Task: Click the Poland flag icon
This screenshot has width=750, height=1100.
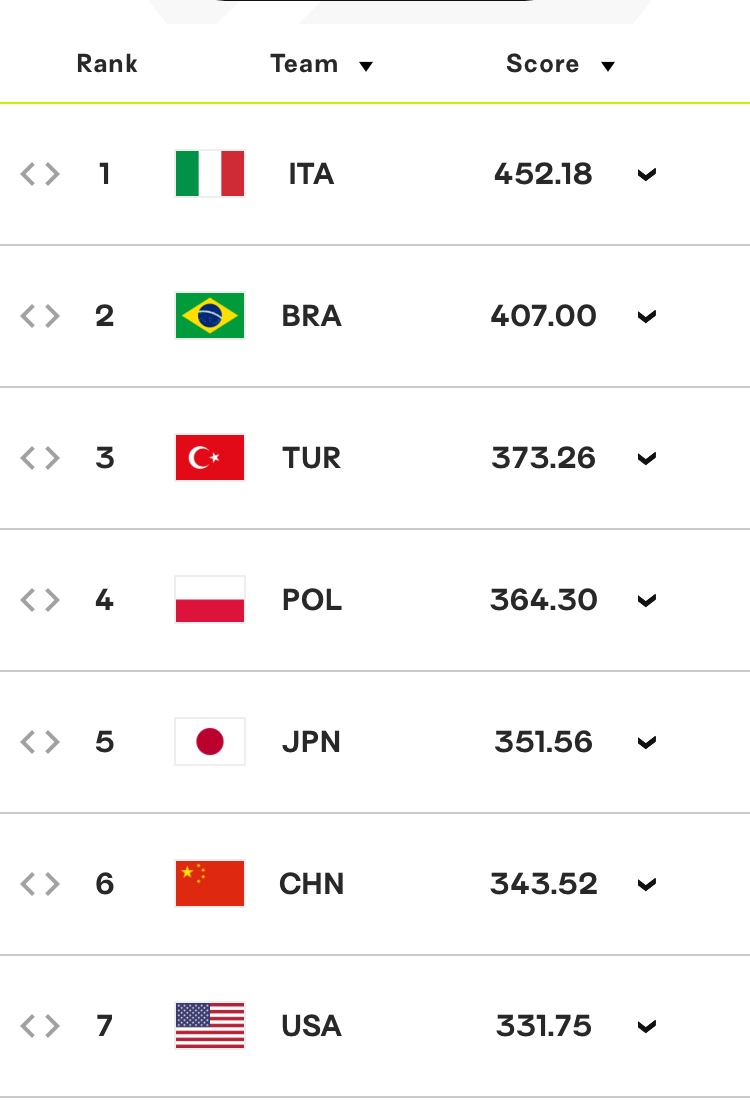Action: (210, 600)
